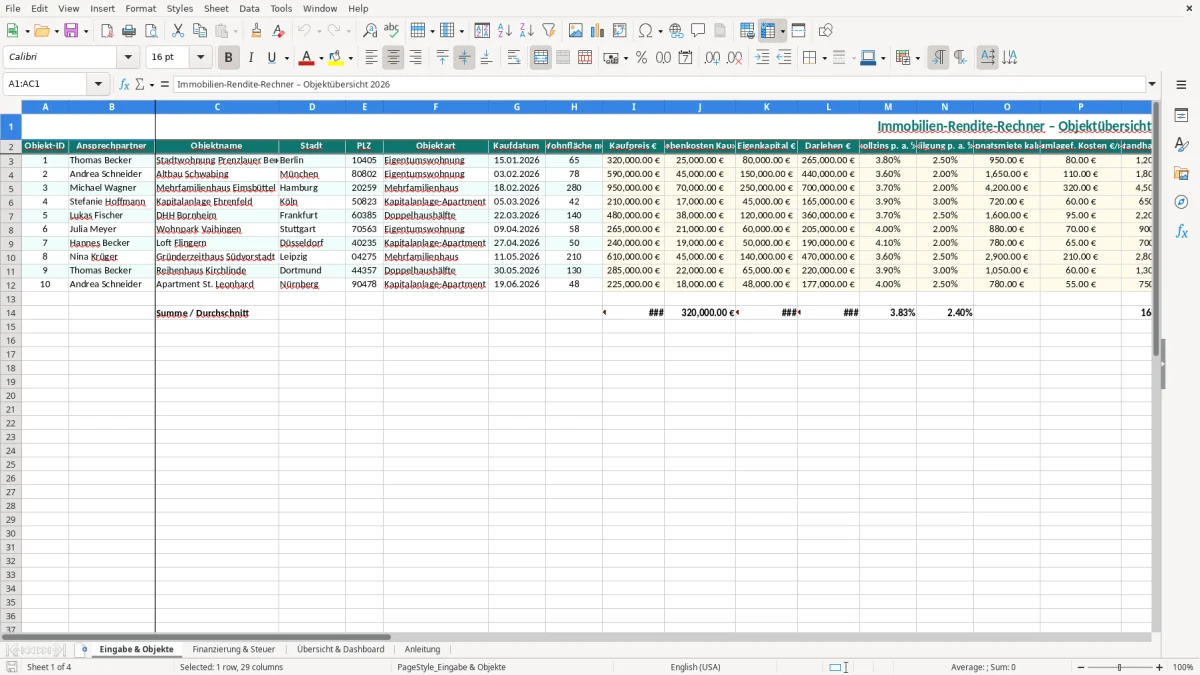
Task: Toggle Align Right
Action: coord(415,58)
